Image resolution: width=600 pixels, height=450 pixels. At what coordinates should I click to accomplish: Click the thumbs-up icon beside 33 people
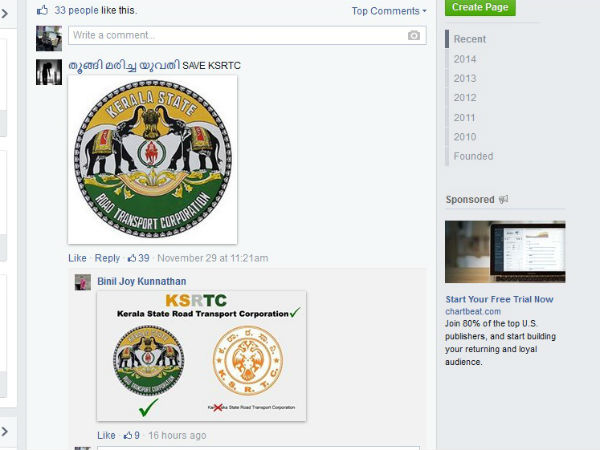coord(42,10)
